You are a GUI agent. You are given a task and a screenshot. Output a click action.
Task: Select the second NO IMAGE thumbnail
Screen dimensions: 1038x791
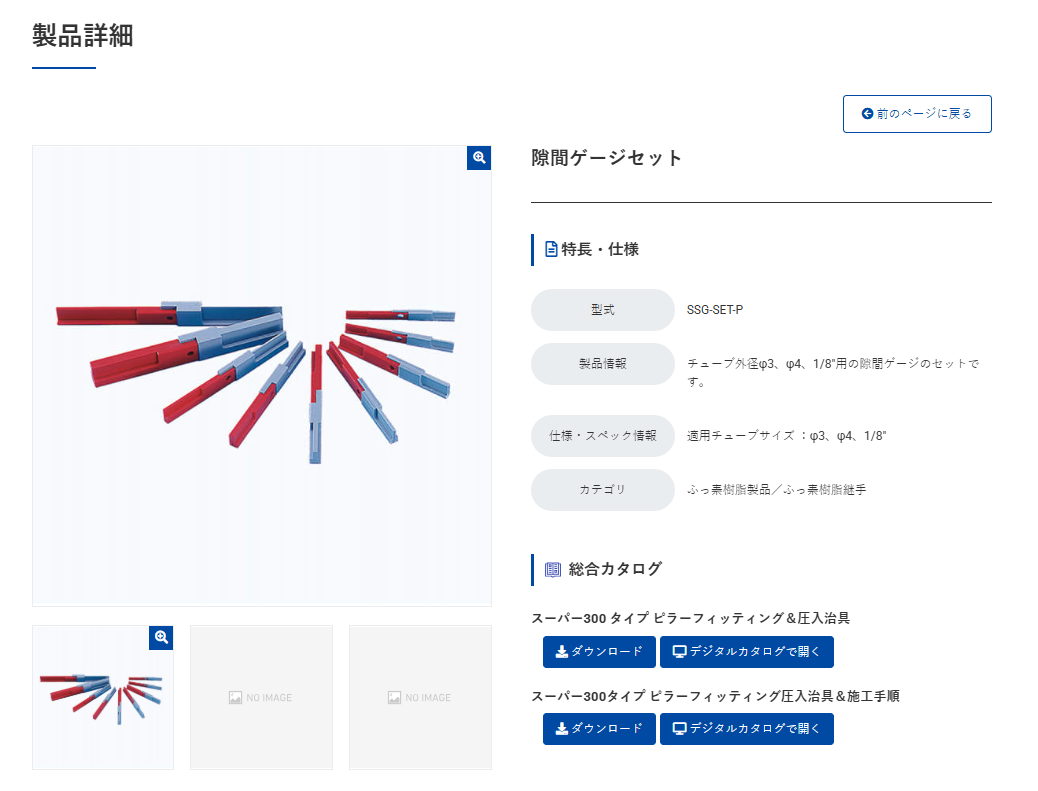point(261,698)
